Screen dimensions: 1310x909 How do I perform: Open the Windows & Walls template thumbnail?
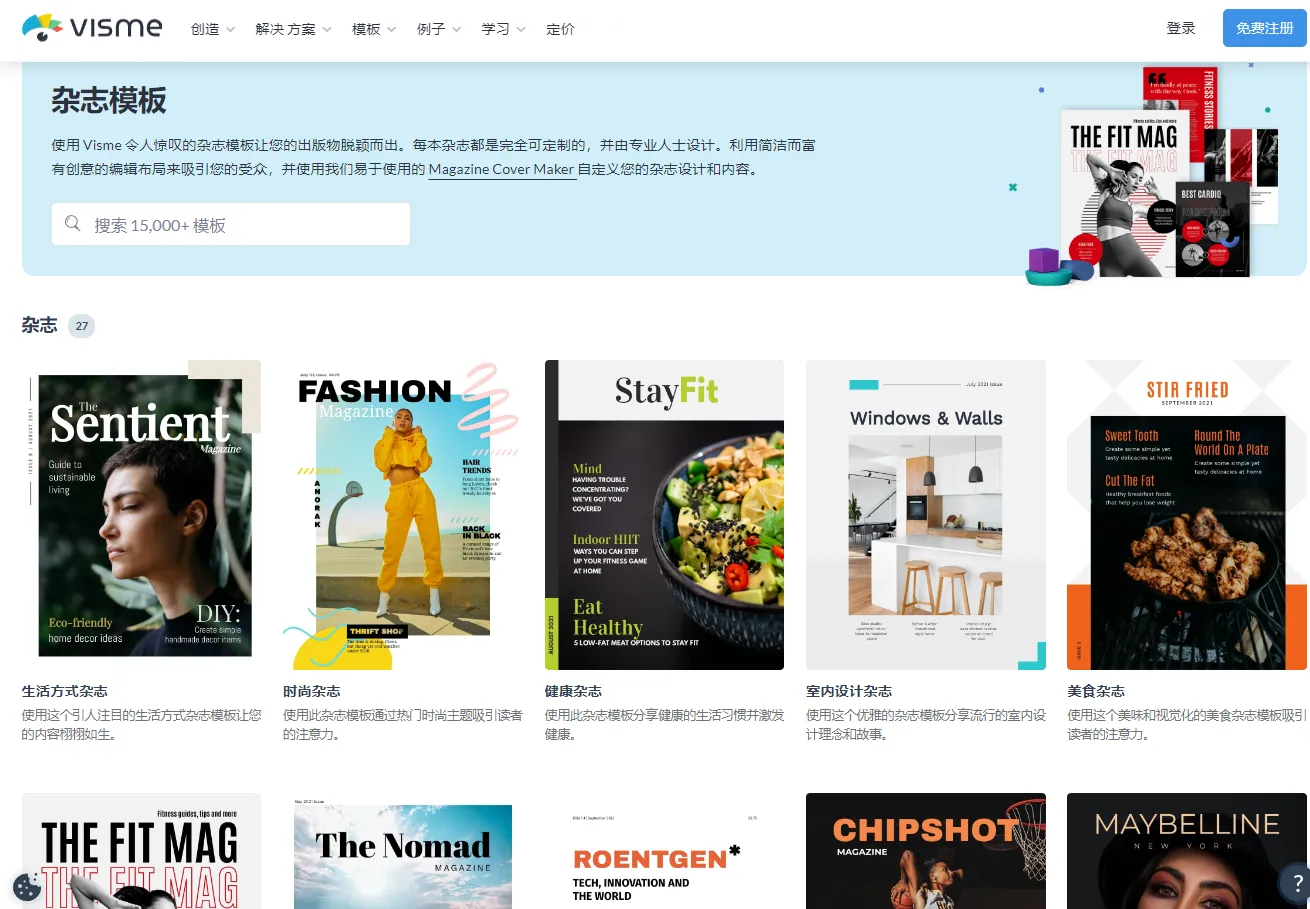pos(926,515)
